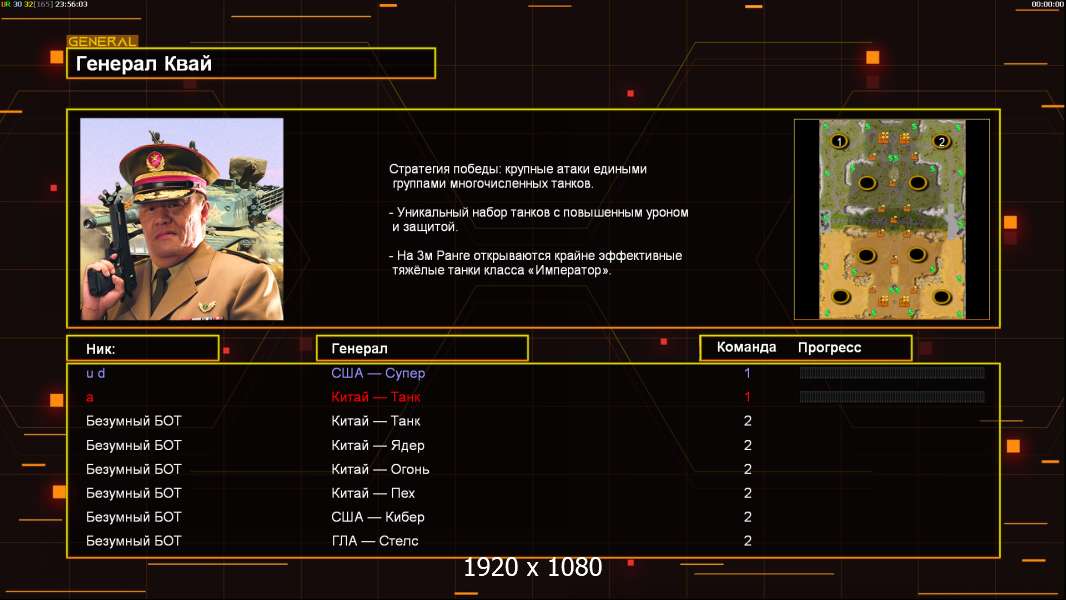Click the red "Китай — Танк" entry
1066x600 pixels.
(376, 397)
